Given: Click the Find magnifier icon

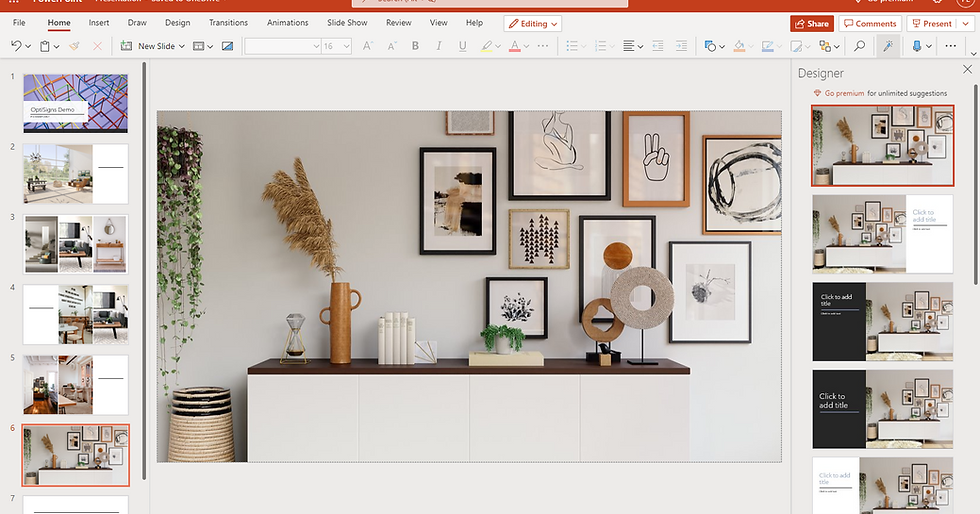Looking at the screenshot, I should click(x=859, y=46).
